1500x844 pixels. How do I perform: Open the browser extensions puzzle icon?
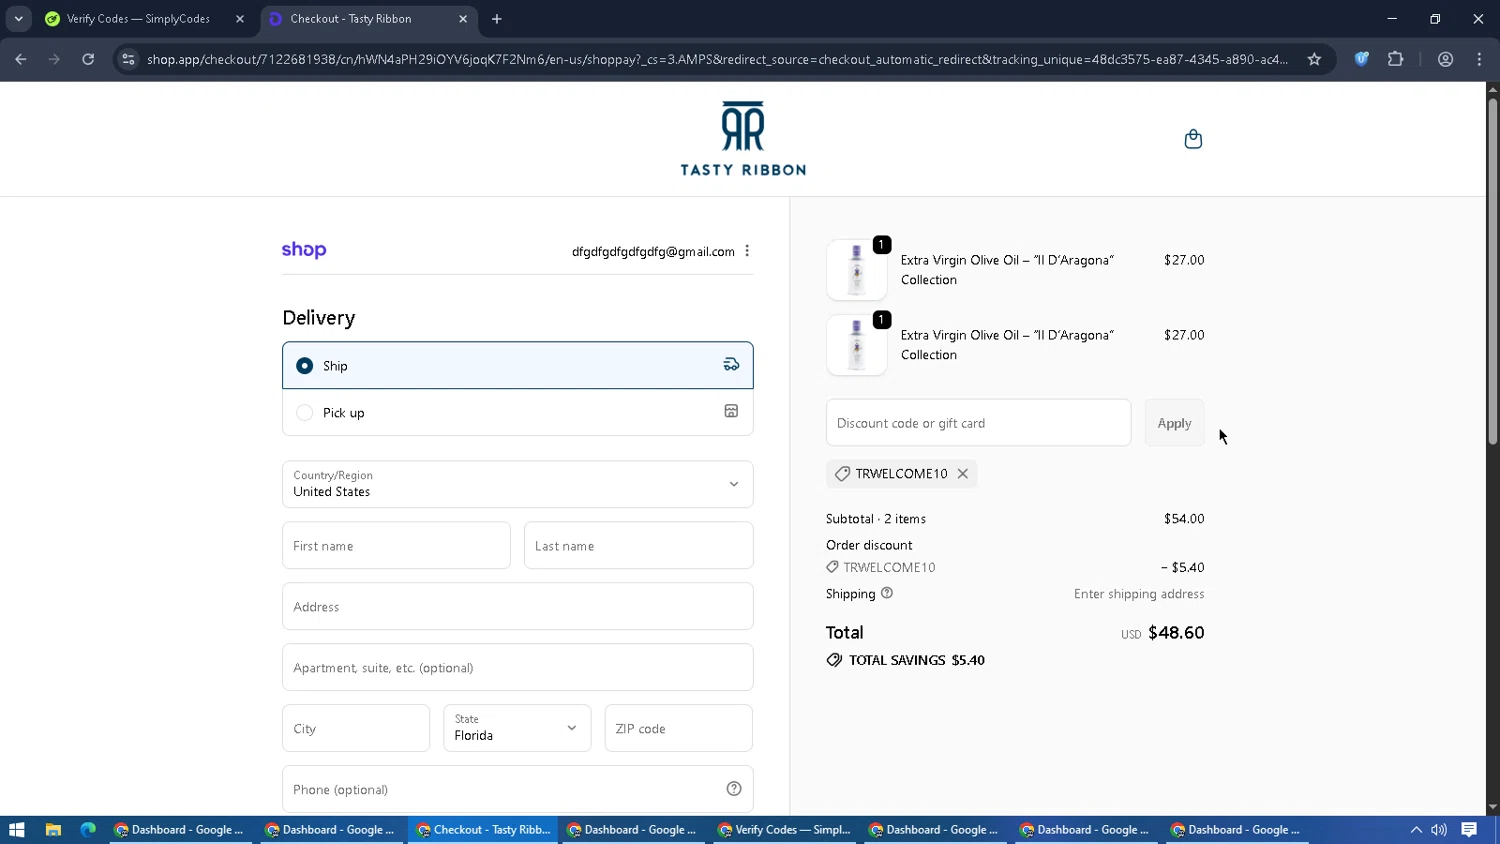[x=1395, y=59]
